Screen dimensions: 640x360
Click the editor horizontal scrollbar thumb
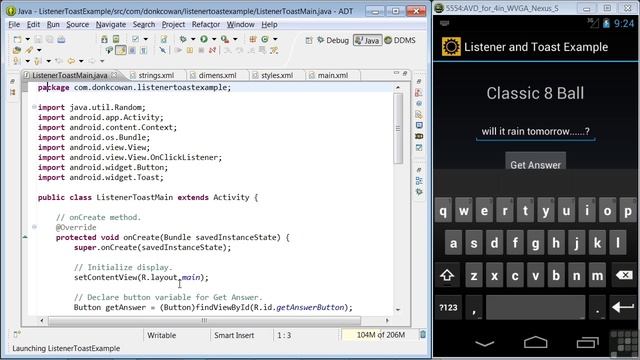(204, 320)
